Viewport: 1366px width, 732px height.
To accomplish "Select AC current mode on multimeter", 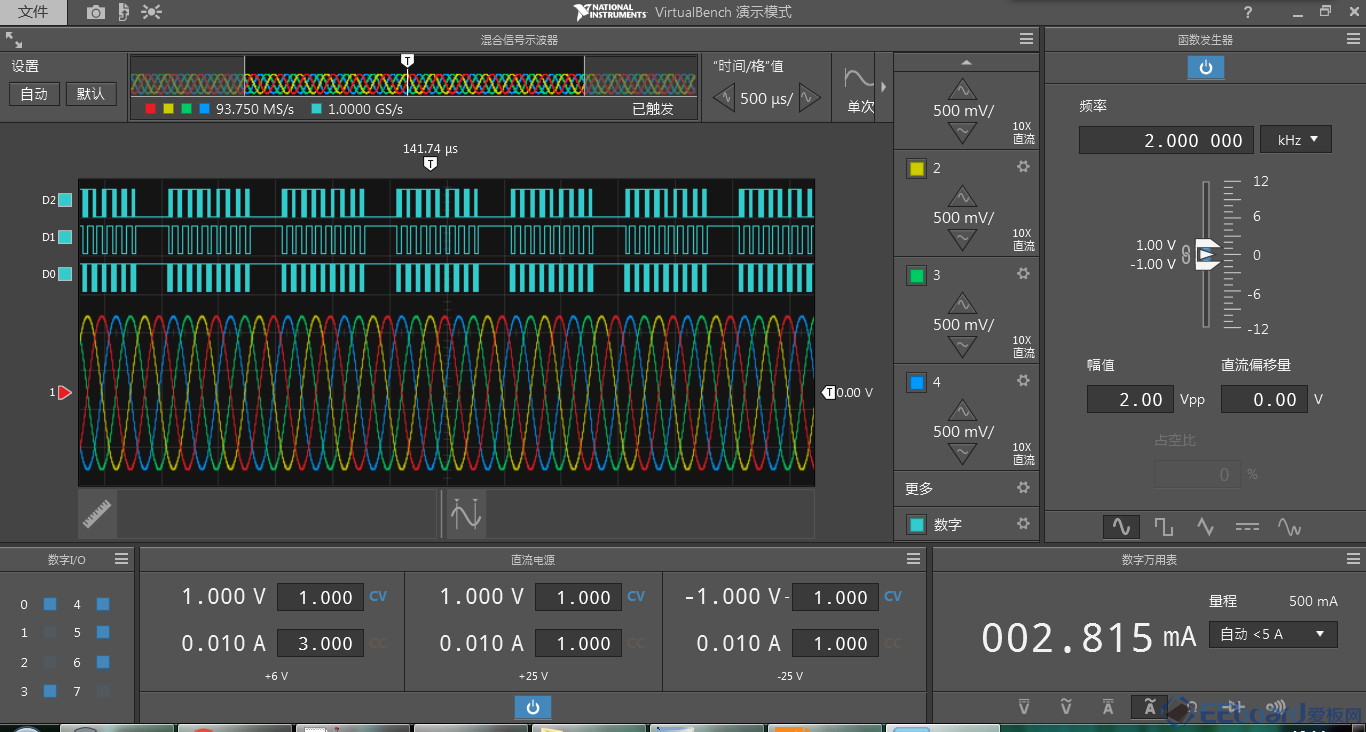I will pyautogui.click(x=1150, y=707).
